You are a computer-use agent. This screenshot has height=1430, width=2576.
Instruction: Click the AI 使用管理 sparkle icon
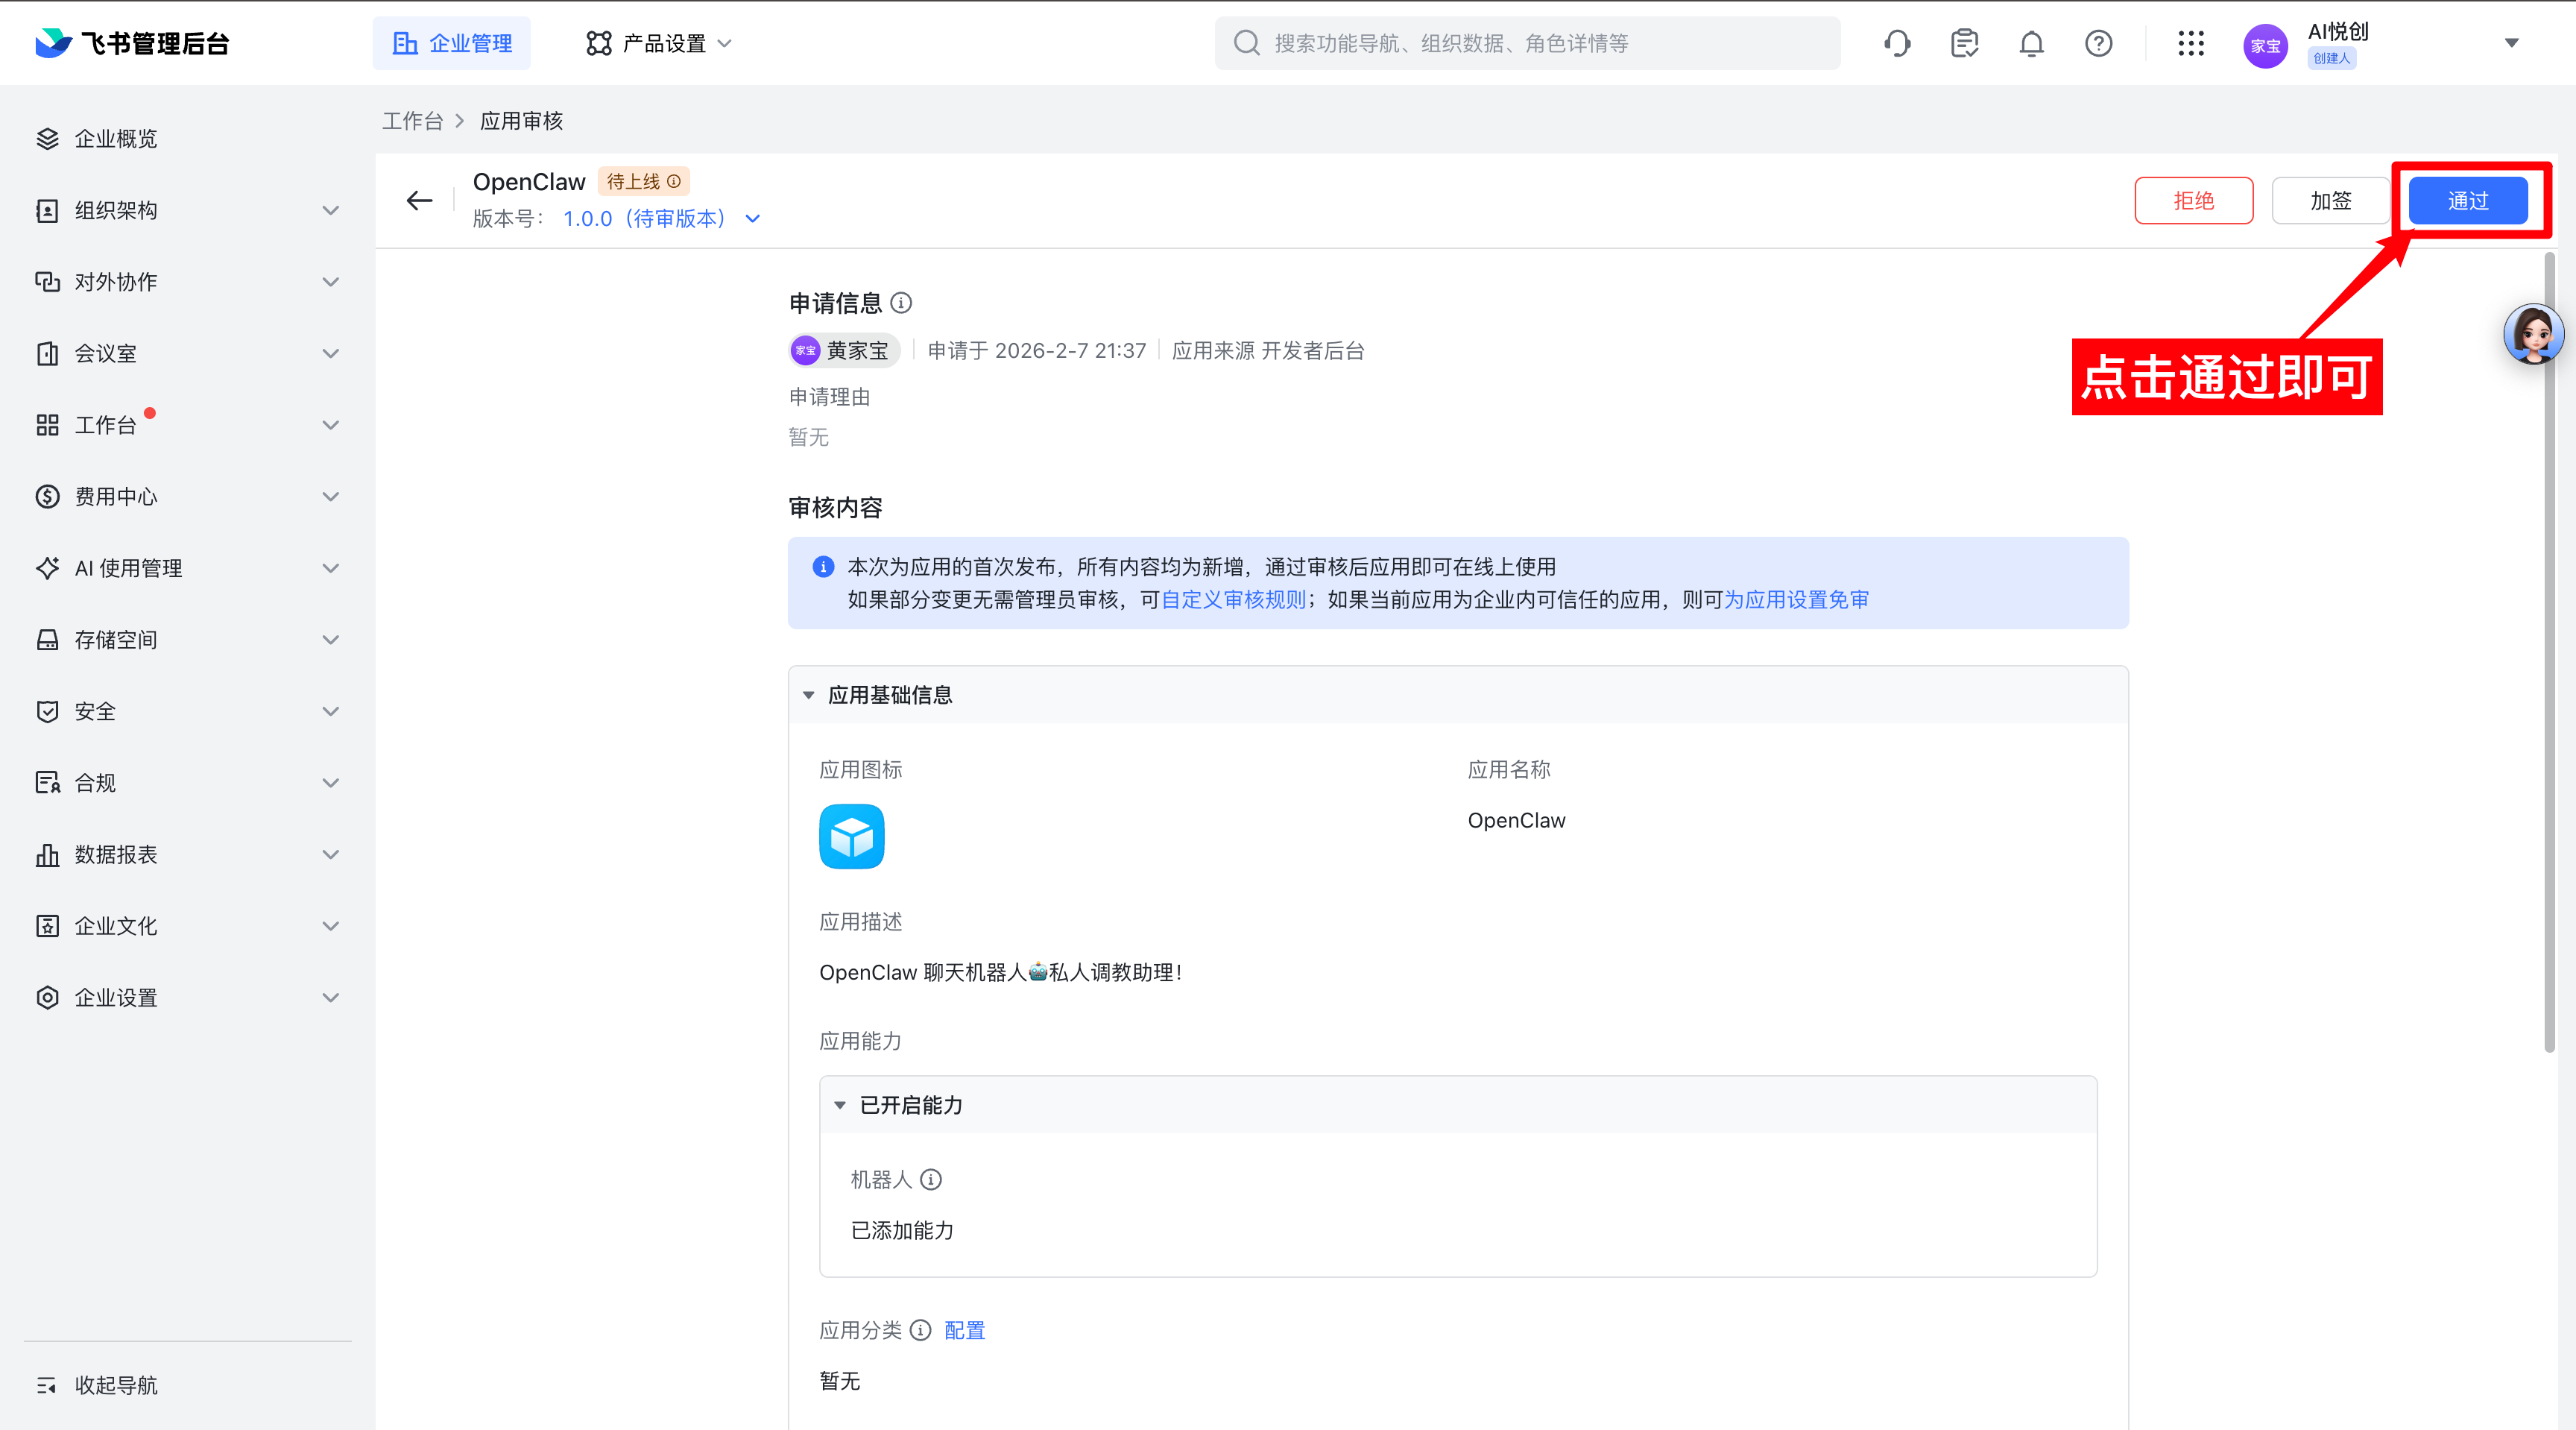point(47,568)
